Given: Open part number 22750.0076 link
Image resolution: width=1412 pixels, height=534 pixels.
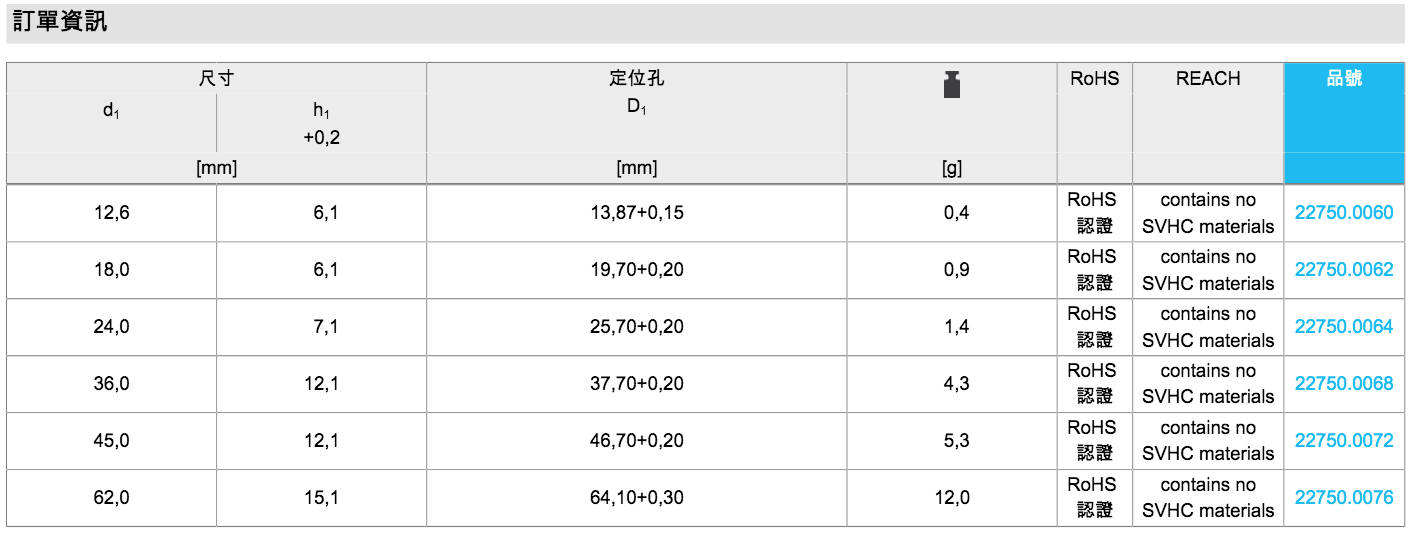Looking at the screenshot, I should [x=1343, y=497].
